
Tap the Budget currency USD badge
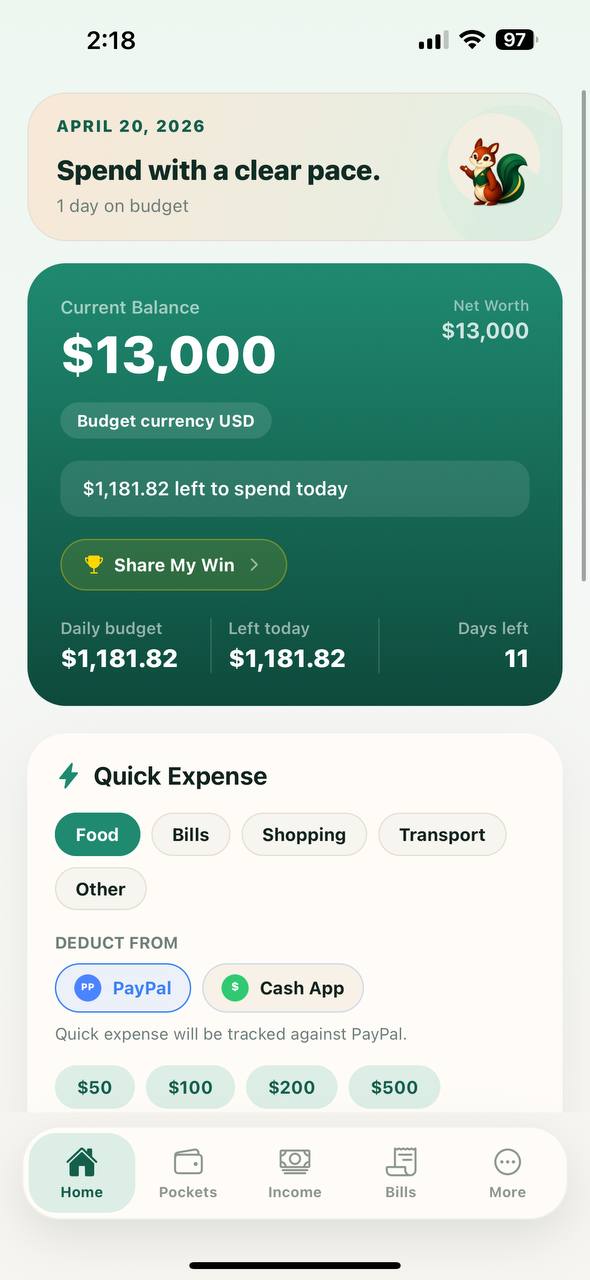point(166,420)
